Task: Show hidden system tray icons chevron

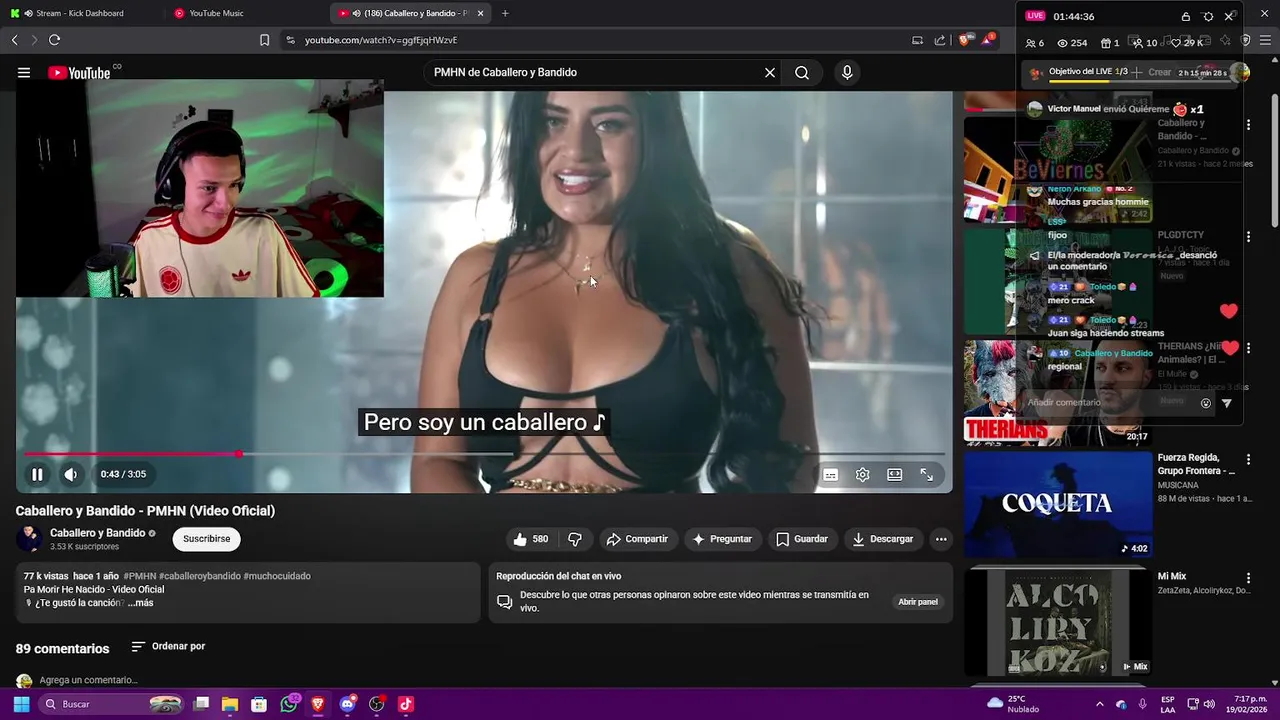Action: (1099, 704)
